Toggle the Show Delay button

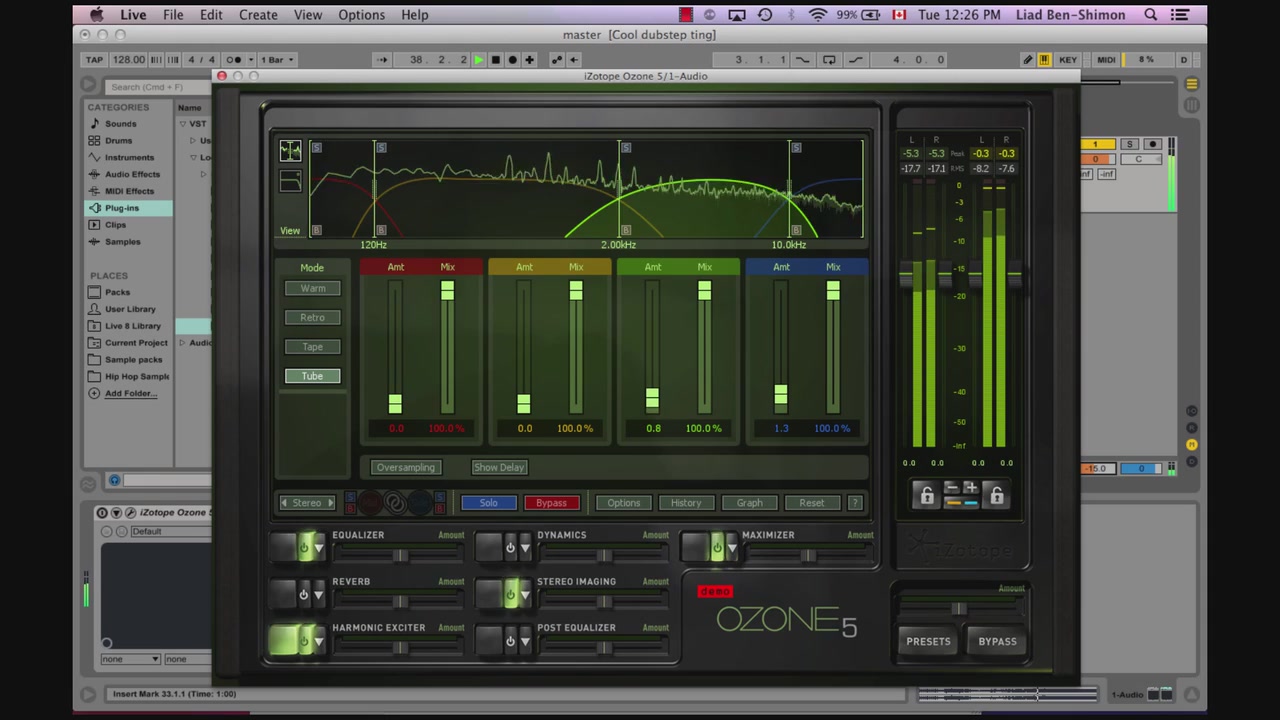(x=499, y=467)
